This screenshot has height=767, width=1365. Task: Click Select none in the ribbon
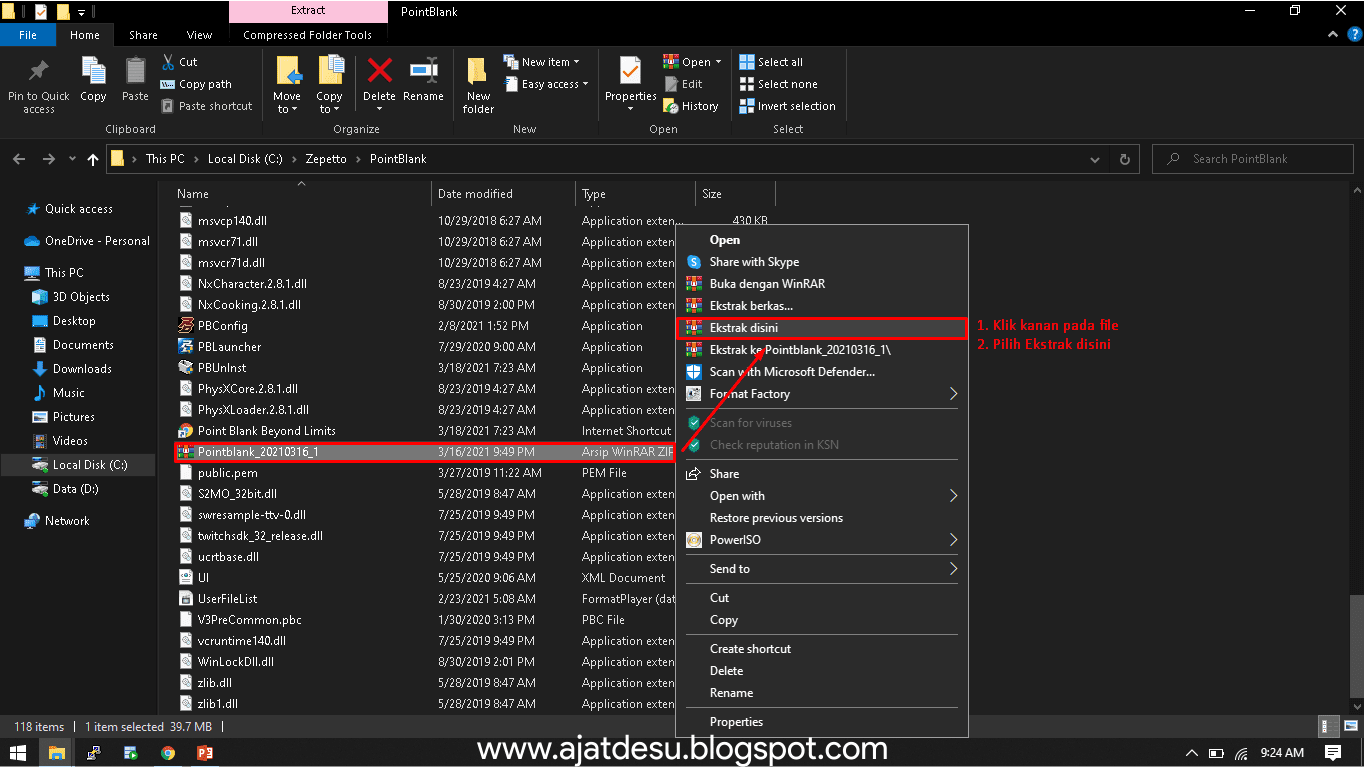click(x=778, y=84)
